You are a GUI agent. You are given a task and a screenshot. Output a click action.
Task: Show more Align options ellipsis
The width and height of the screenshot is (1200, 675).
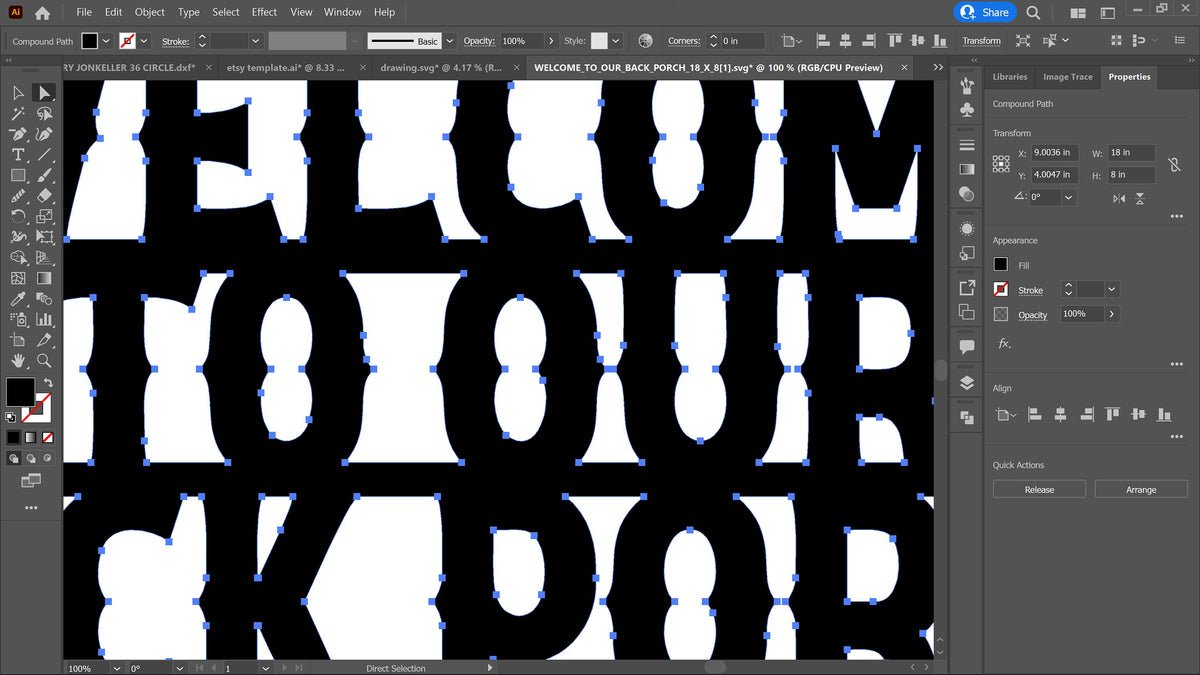click(x=1176, y=436)
